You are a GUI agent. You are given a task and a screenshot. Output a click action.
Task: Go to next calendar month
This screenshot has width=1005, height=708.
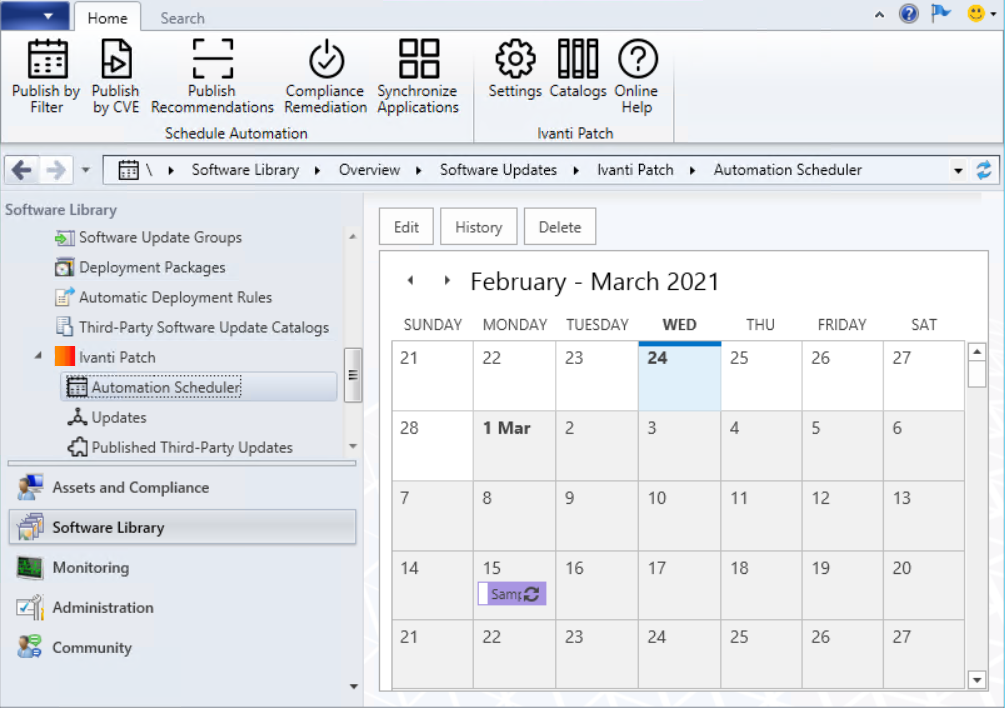[447, 281]
